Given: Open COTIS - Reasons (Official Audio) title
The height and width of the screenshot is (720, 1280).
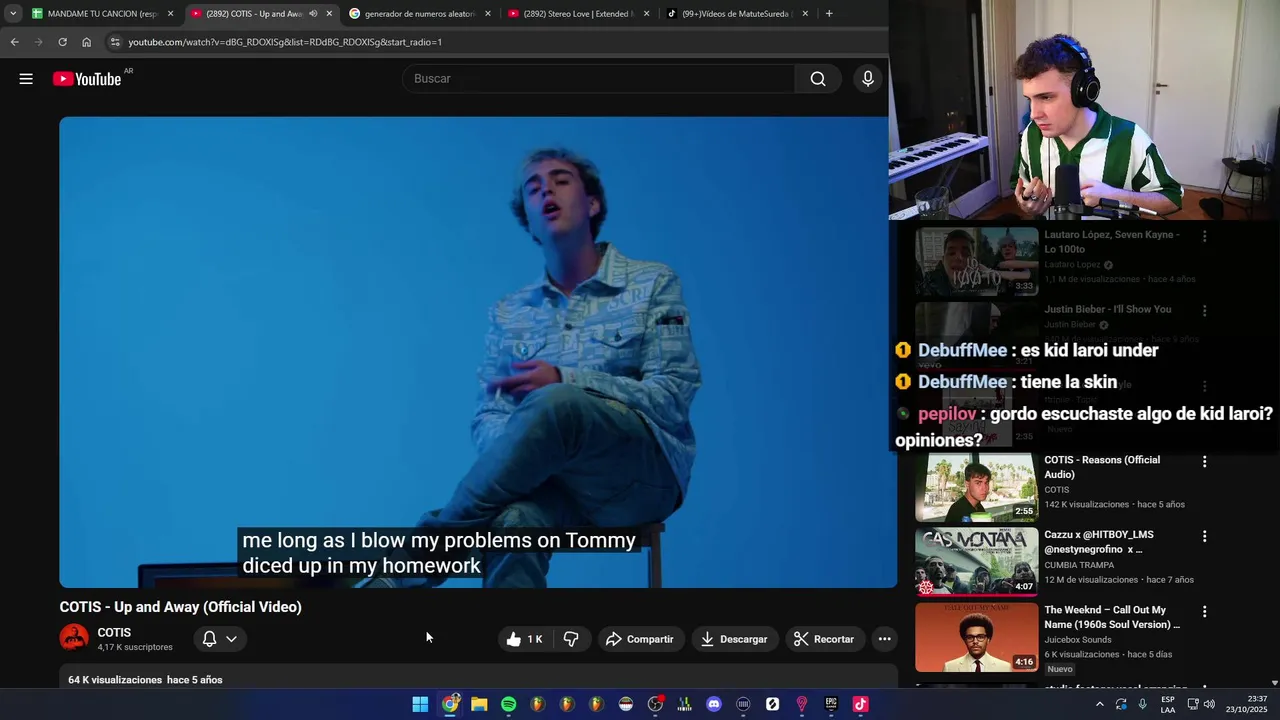Looking at the screenshot, I should (x=1102, y=467).
